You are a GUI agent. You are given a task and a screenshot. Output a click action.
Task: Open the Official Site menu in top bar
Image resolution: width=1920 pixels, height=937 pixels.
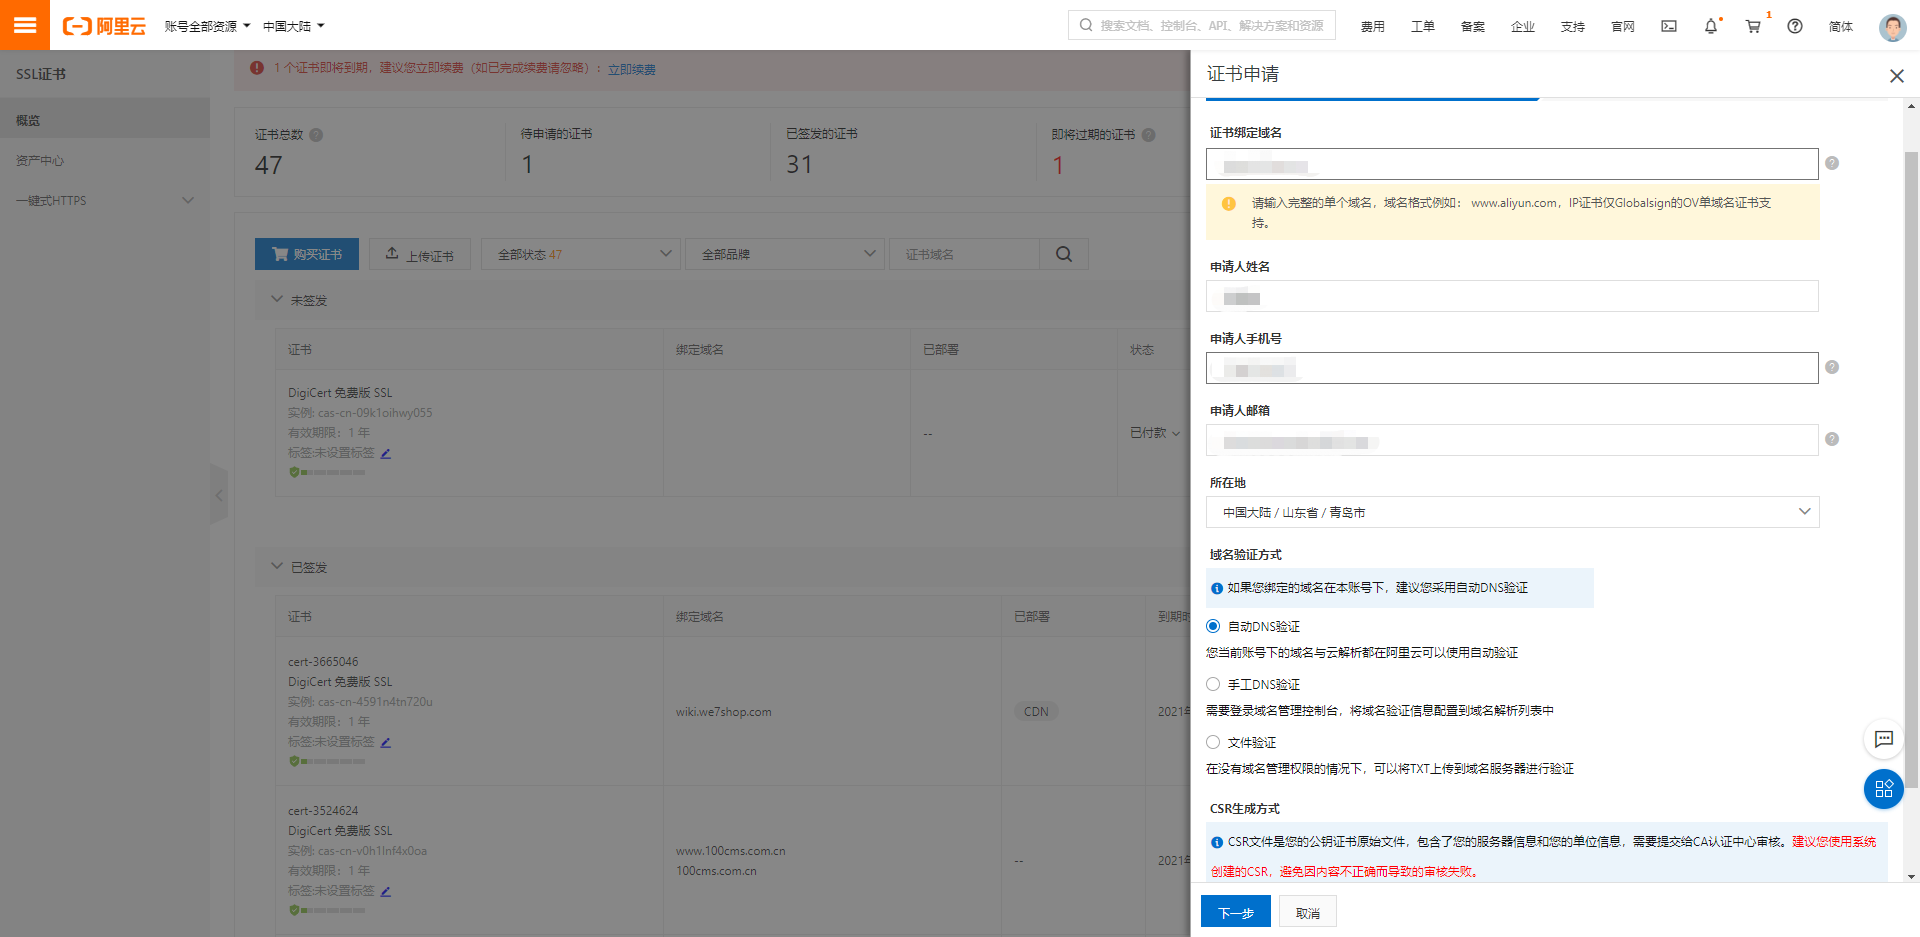coord(1622,27)
